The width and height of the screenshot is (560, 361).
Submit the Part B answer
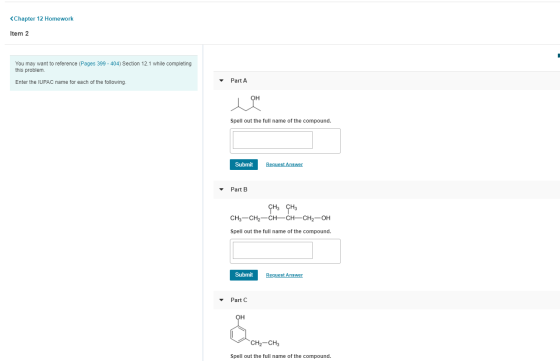[x=244, y=275]
